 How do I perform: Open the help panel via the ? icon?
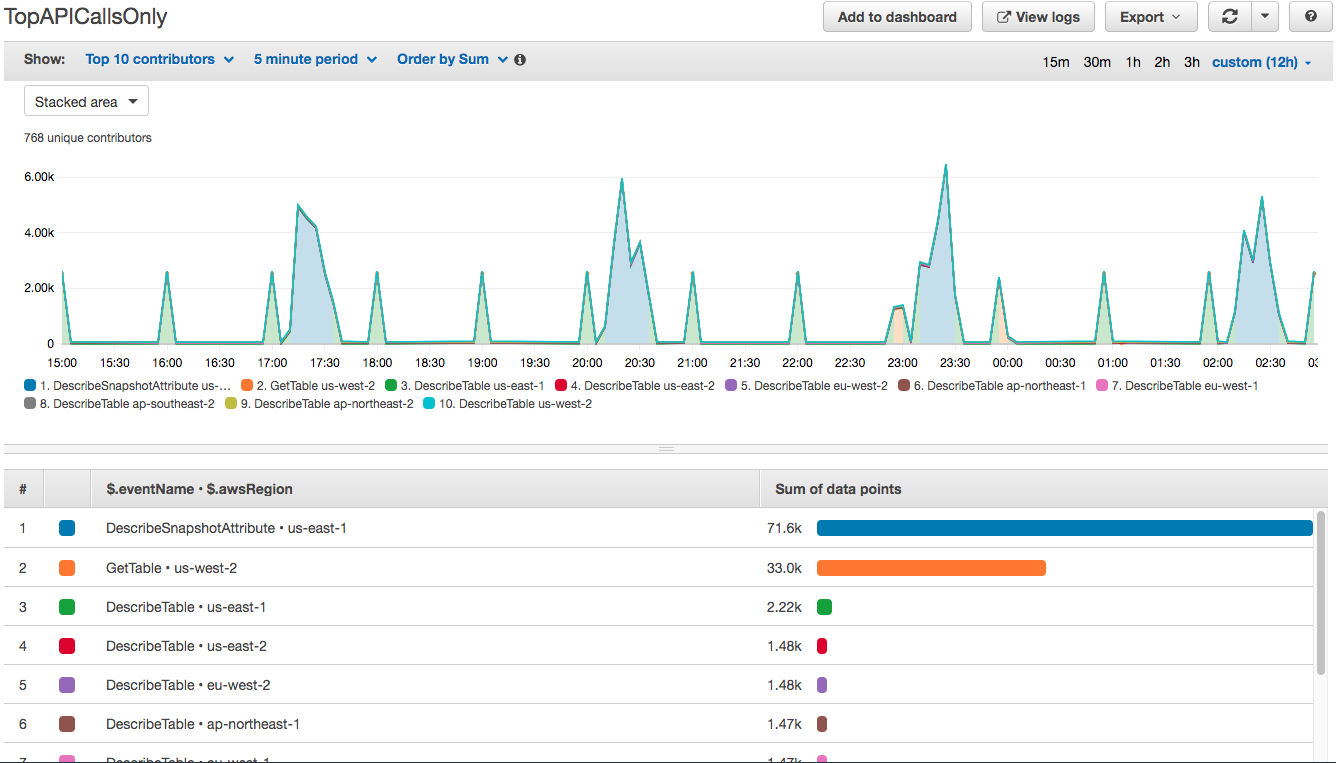click(1310, 16)
